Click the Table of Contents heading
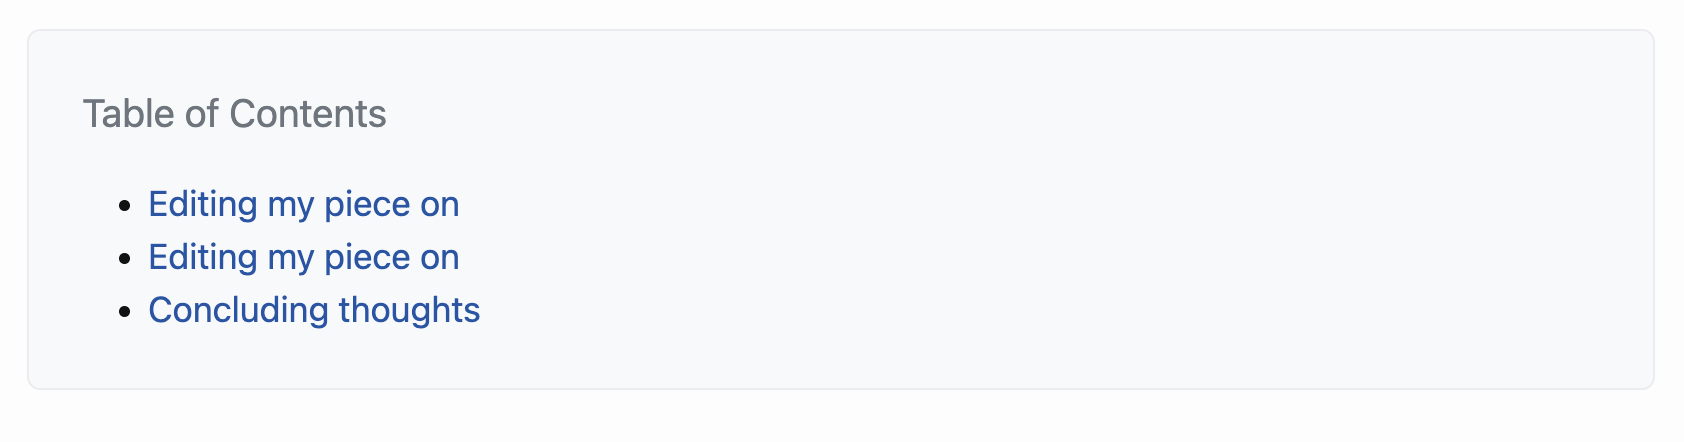The width and height of the screenshot is (1684, 442). click(235, 114)
